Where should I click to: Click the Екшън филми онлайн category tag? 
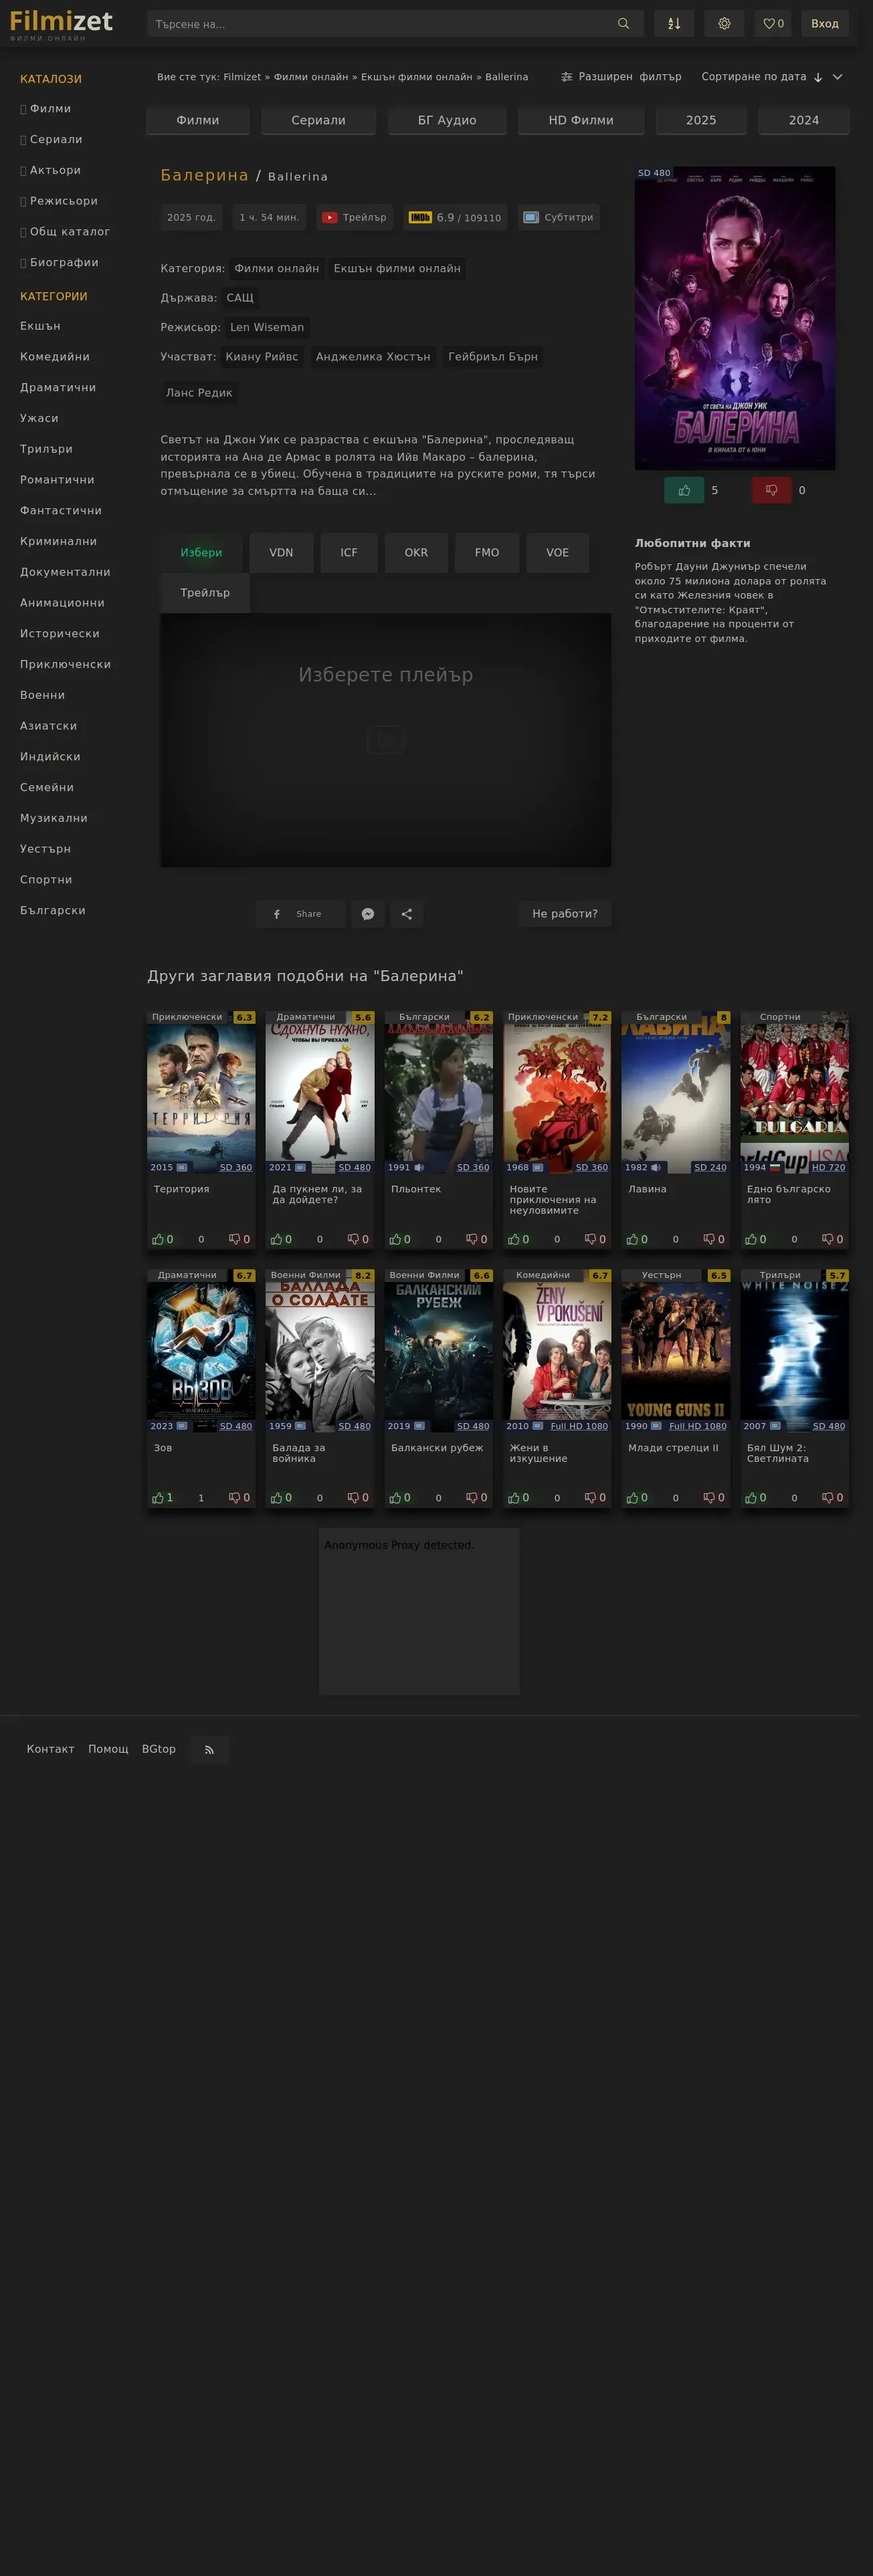[x=397, y=269]
